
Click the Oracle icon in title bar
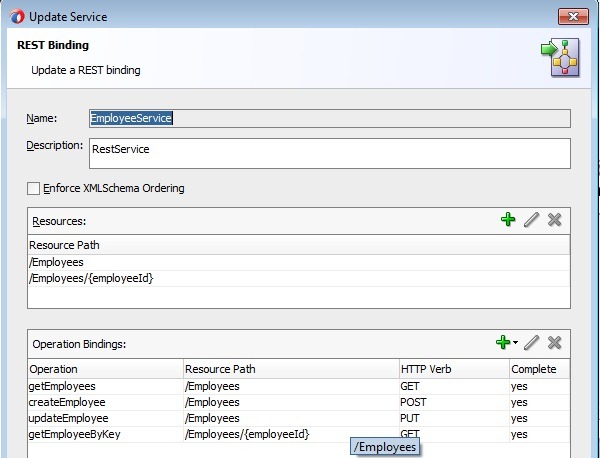click(x=18, y=17)
